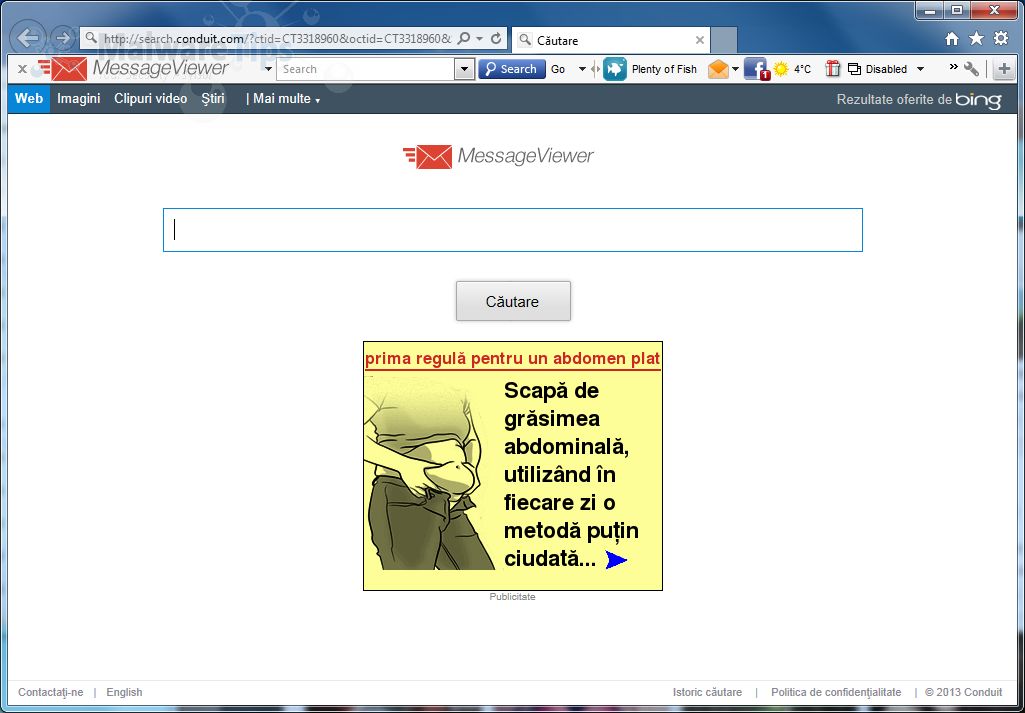Click the sun weather icon
1025x713 pixels.
coord(781,69)
